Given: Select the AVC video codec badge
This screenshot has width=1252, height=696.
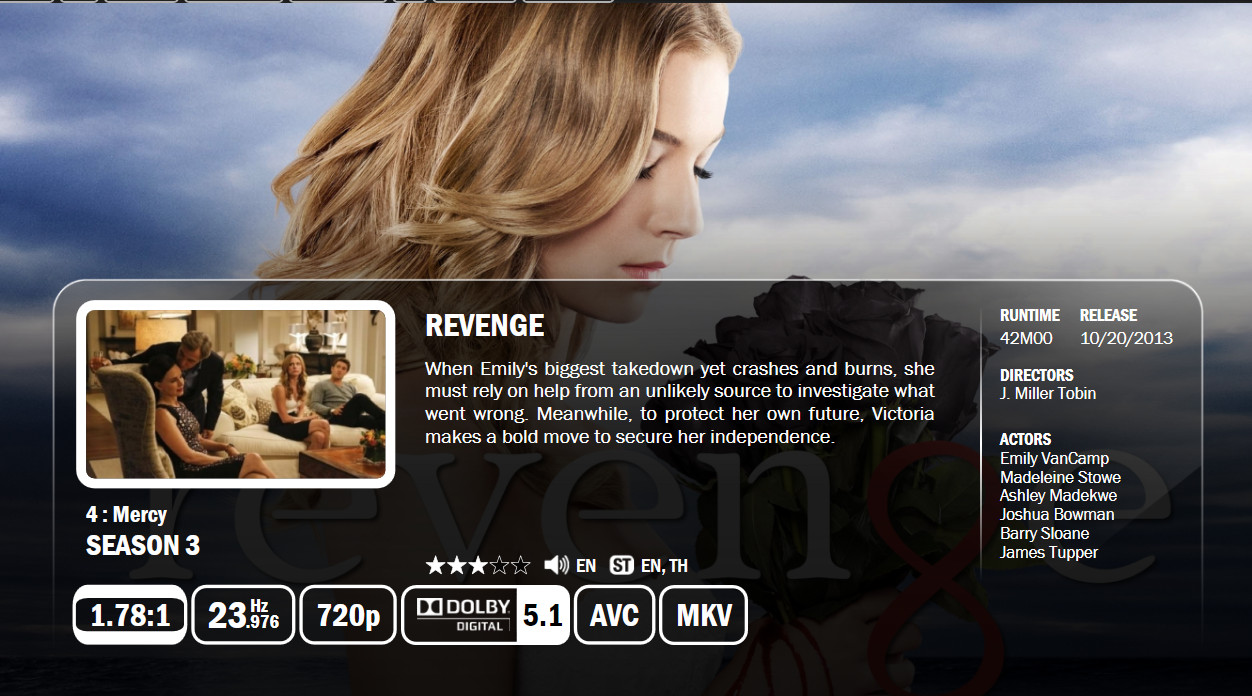Looking at the screenshot, I should [x=615, y=615].
